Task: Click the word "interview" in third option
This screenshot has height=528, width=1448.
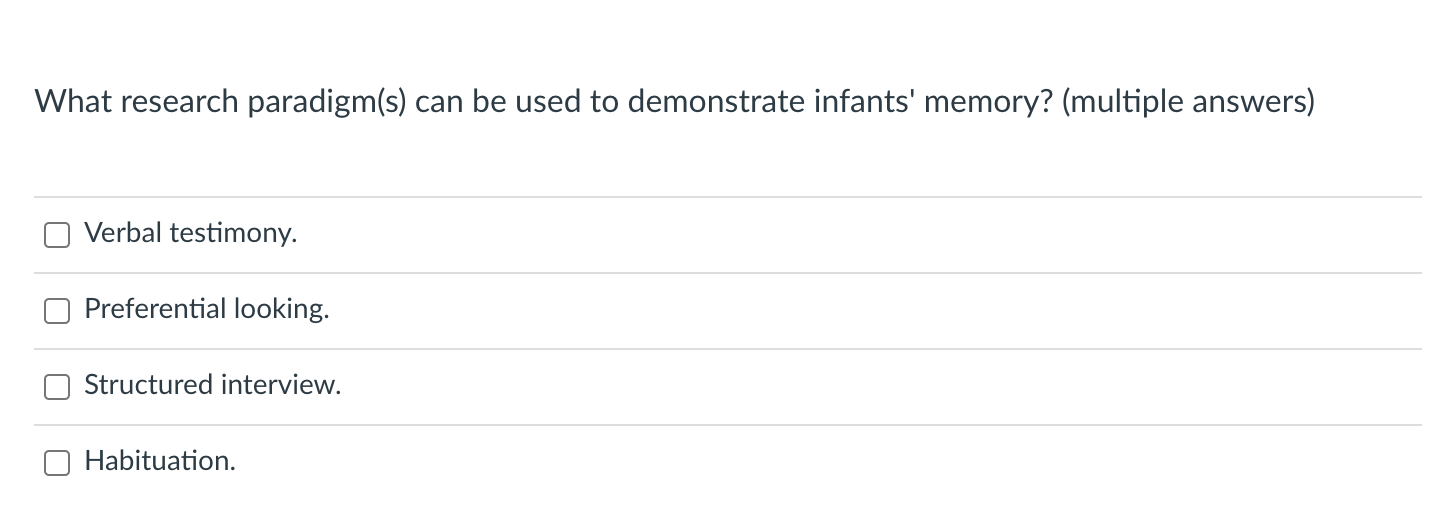Action: [x=280, y=386]
